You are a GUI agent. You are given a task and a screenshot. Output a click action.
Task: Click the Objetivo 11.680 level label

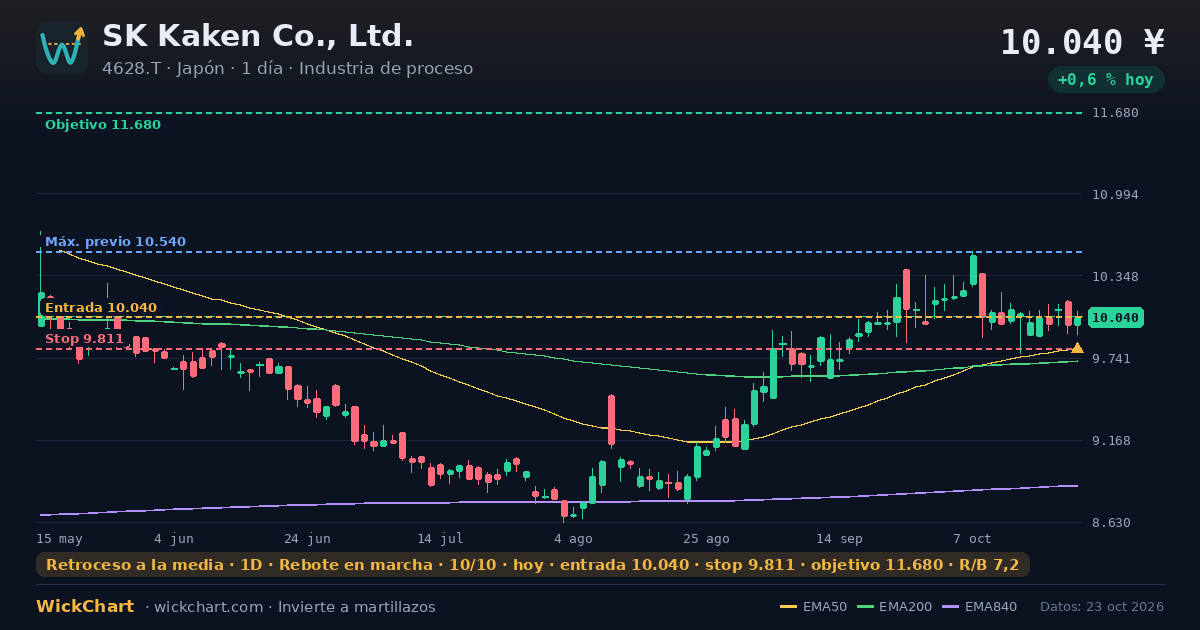tap(103, 125)
